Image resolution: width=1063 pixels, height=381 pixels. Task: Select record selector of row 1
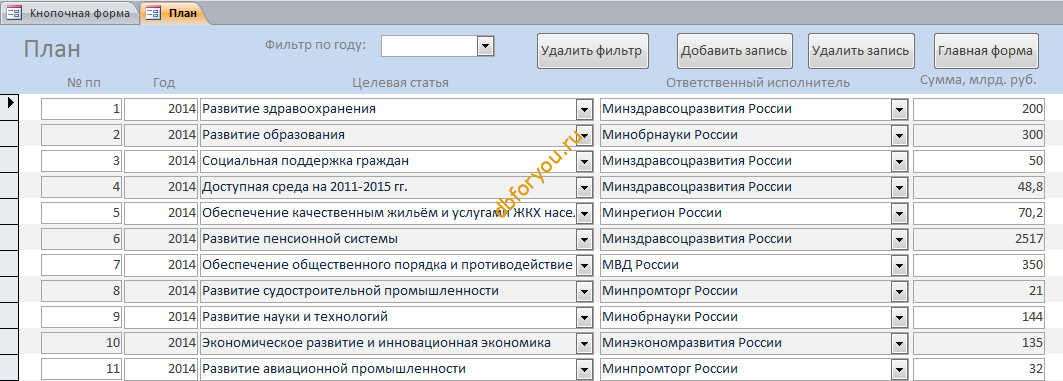click(9, 108)
